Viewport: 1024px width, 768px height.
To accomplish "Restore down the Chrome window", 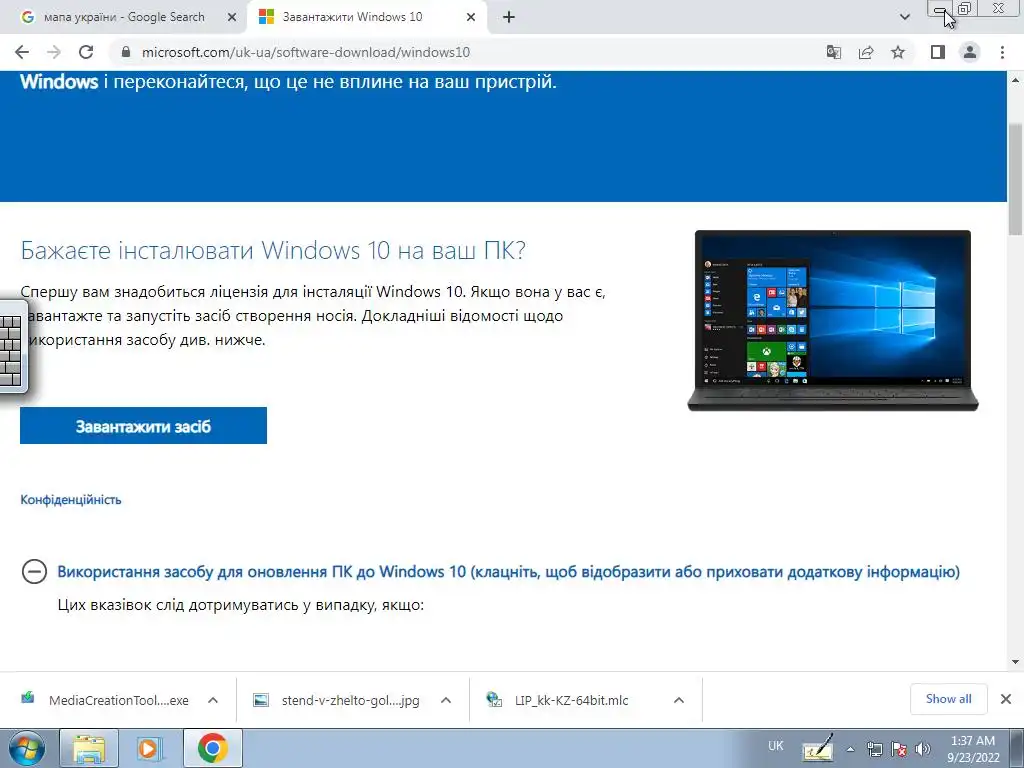I will [x=965, y=9].
